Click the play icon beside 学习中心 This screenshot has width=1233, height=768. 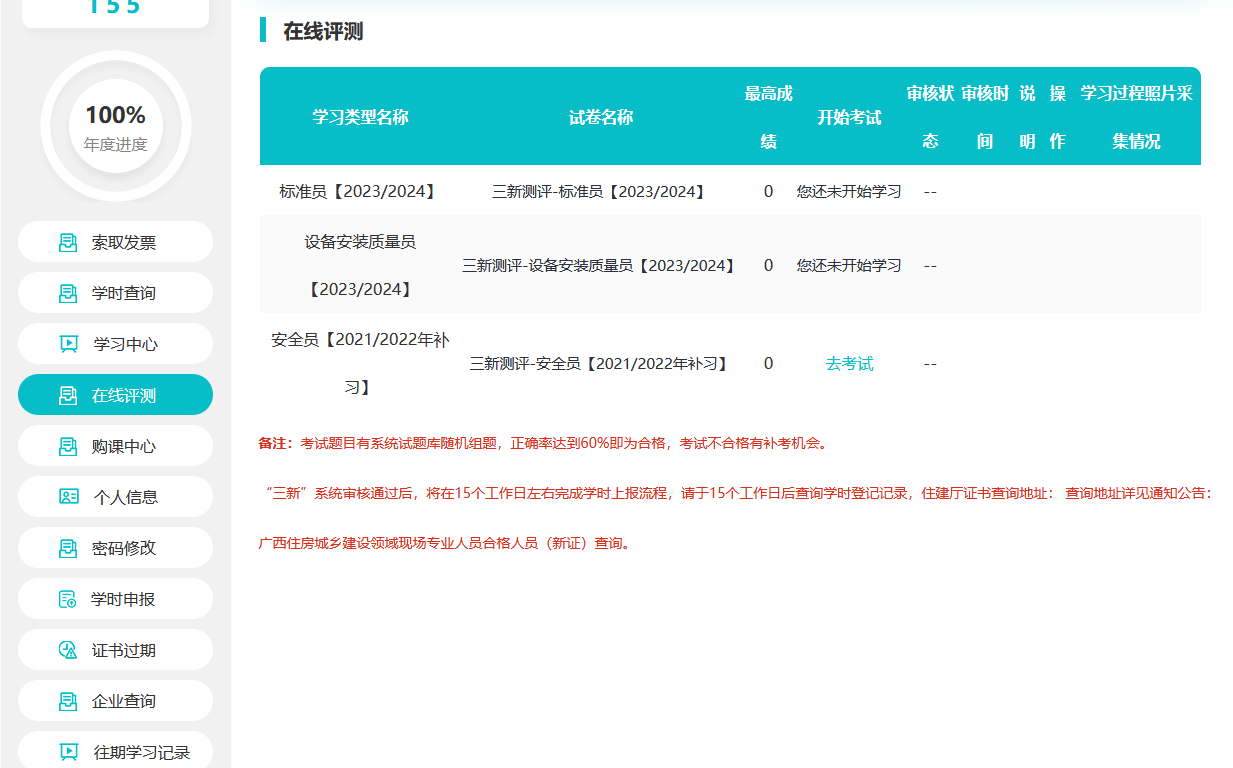[68, 344]
